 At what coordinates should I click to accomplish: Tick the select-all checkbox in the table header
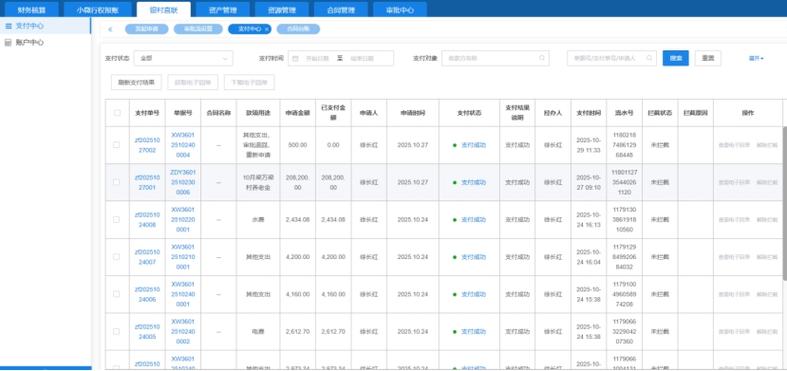(x=117, y=113)
